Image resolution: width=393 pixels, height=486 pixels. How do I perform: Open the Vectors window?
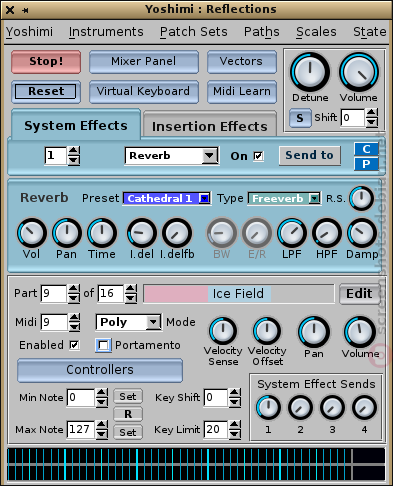tap(242, 62)
